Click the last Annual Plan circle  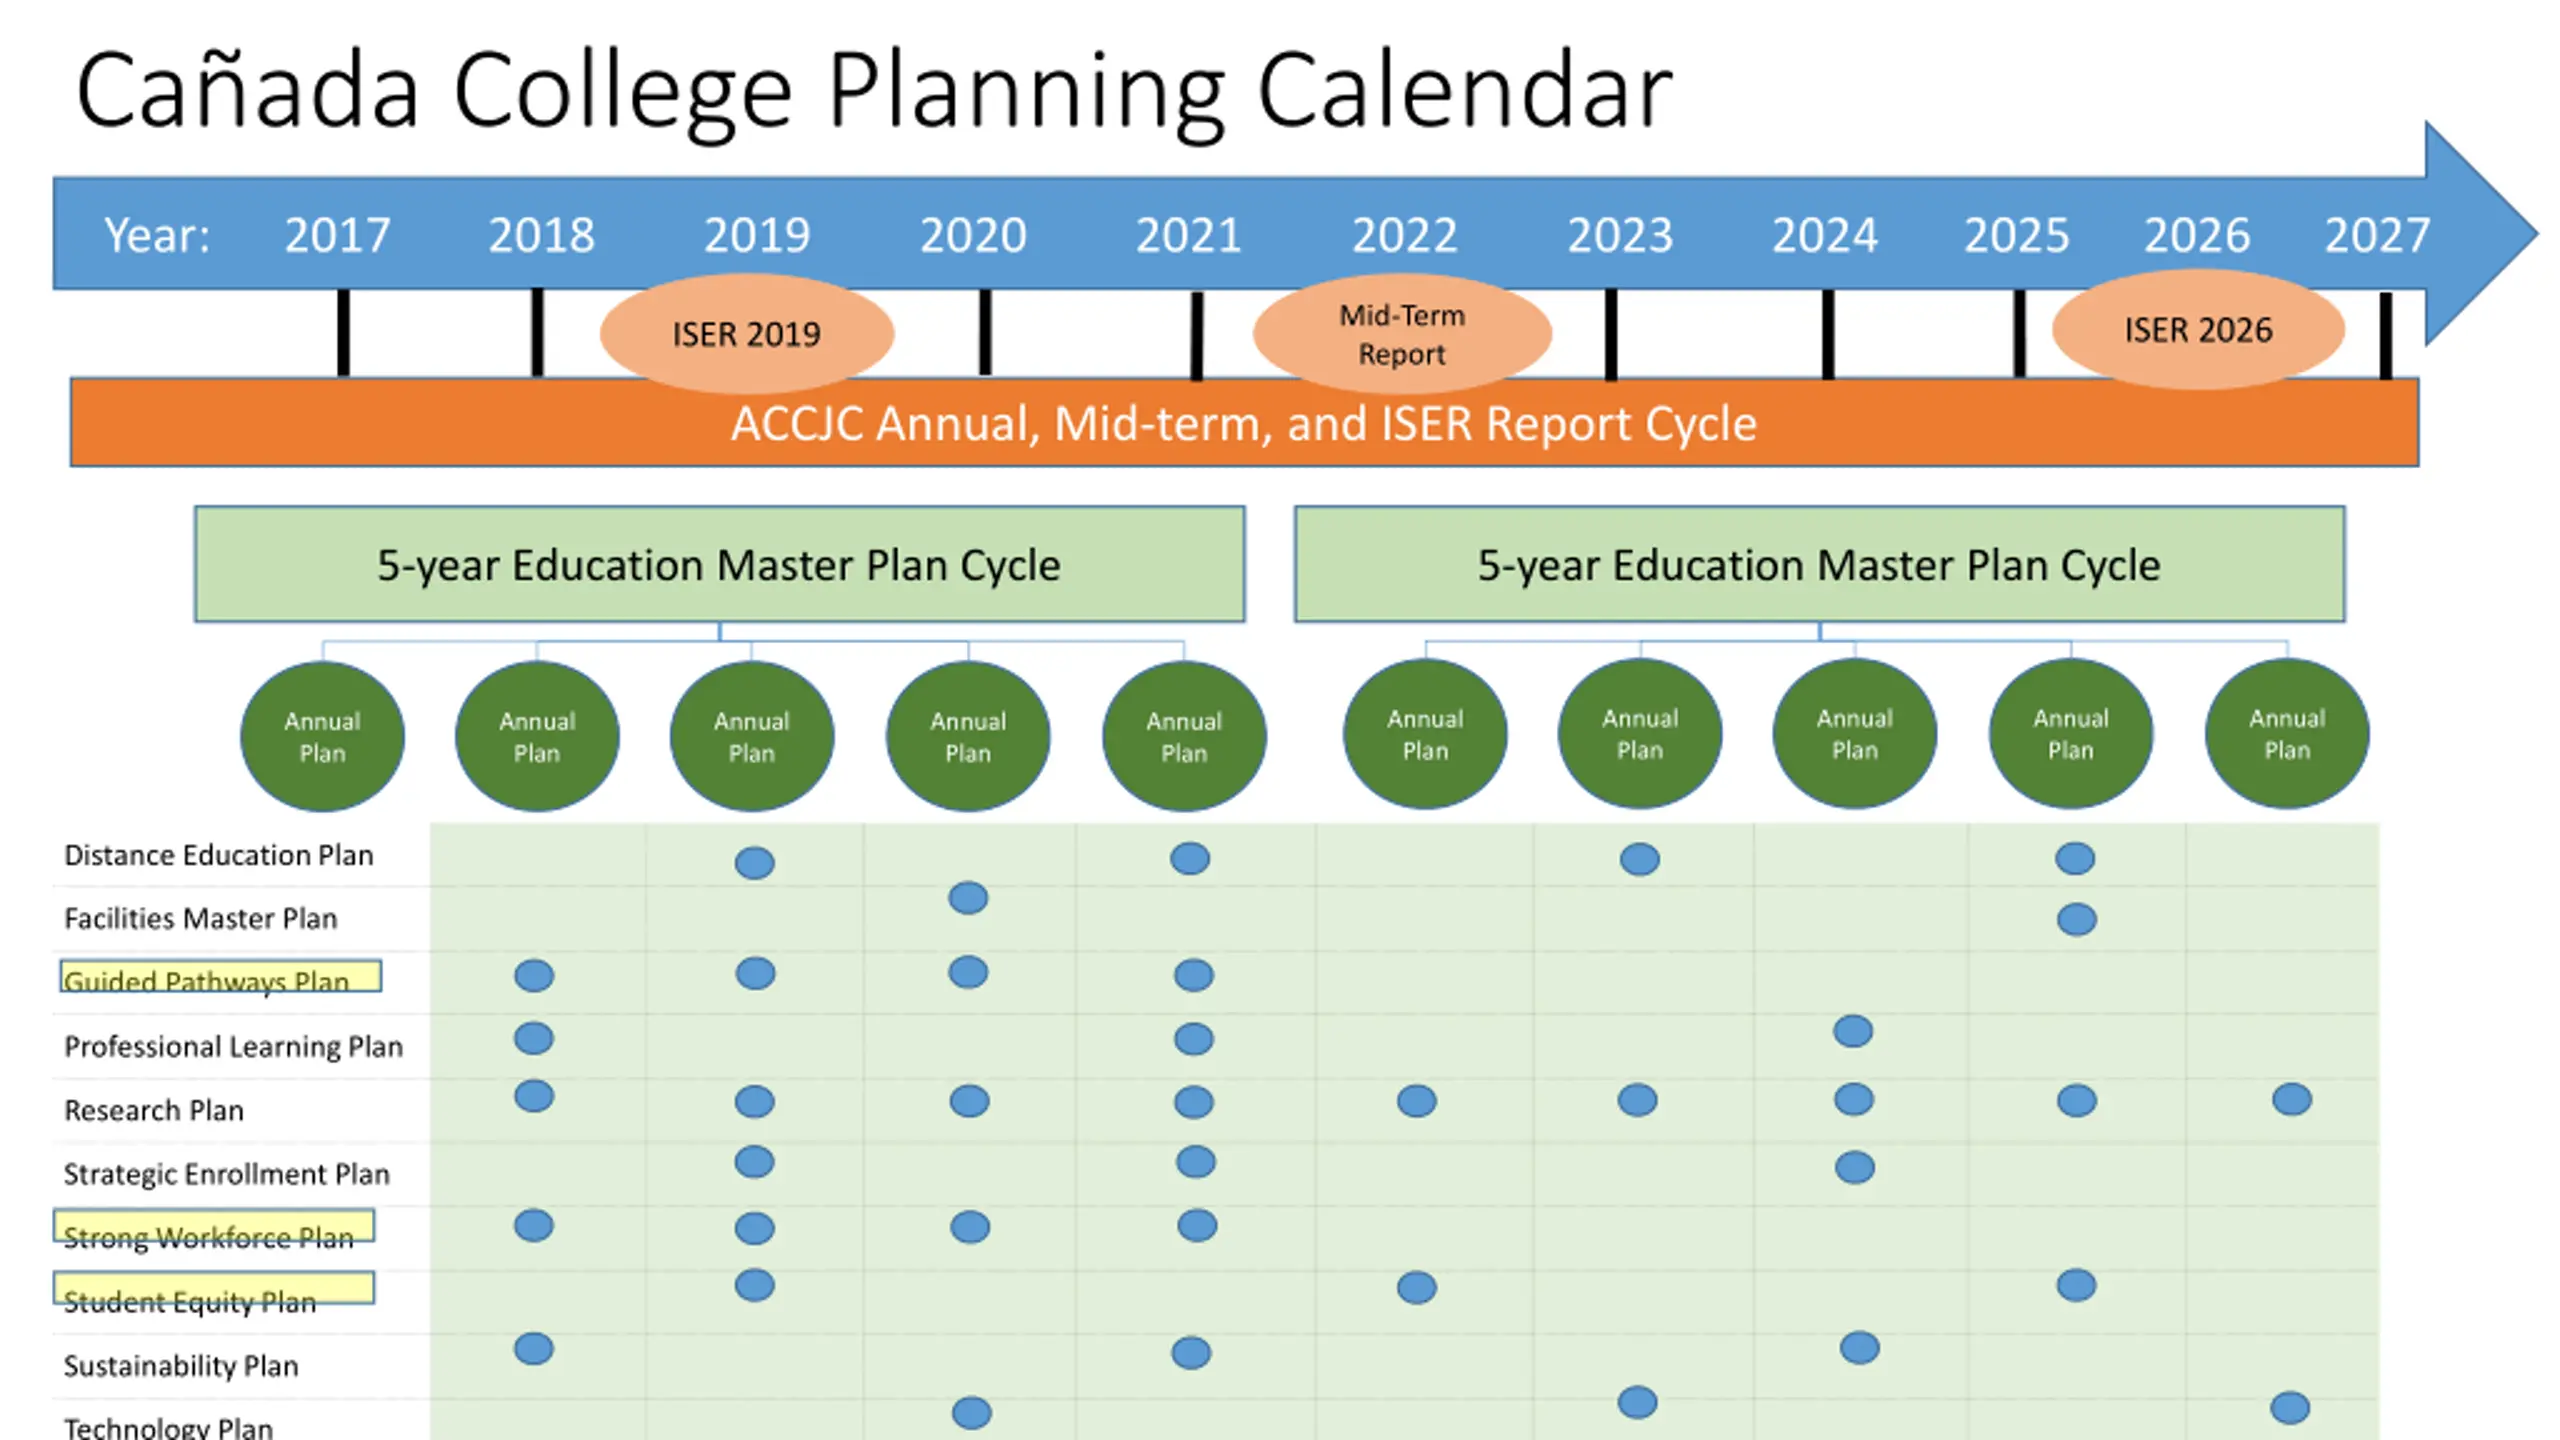click(x=2286, y=735)
